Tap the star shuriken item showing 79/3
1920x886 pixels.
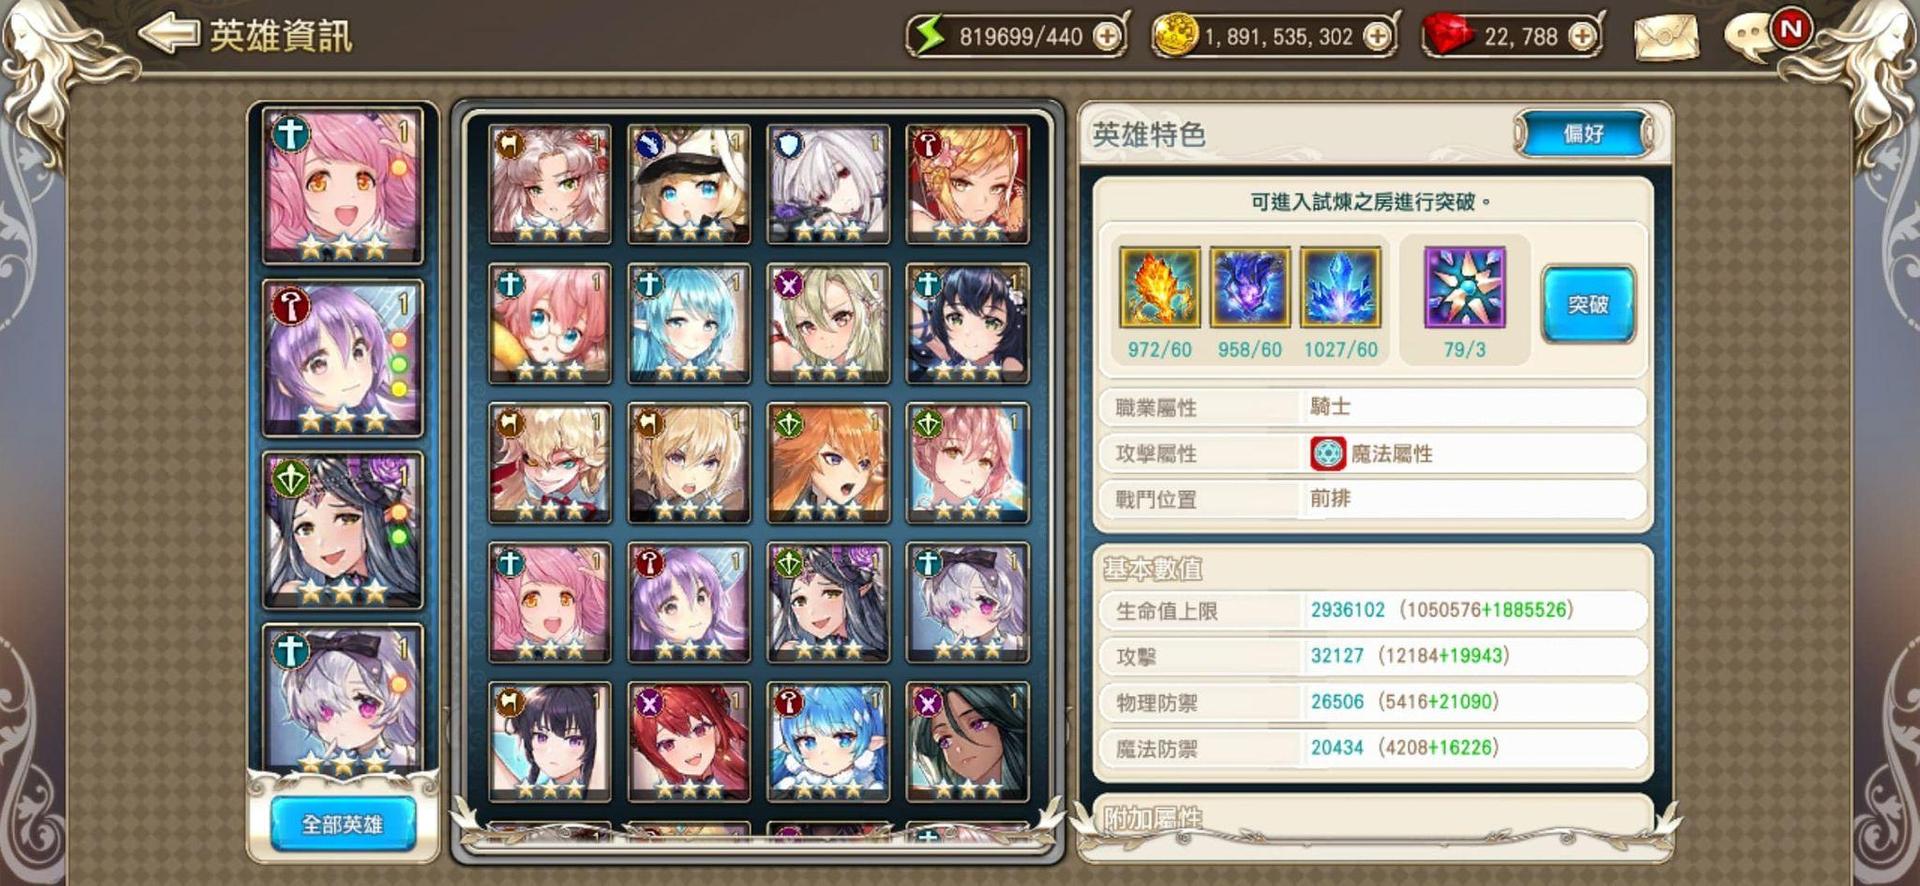tap(1465, 287)
